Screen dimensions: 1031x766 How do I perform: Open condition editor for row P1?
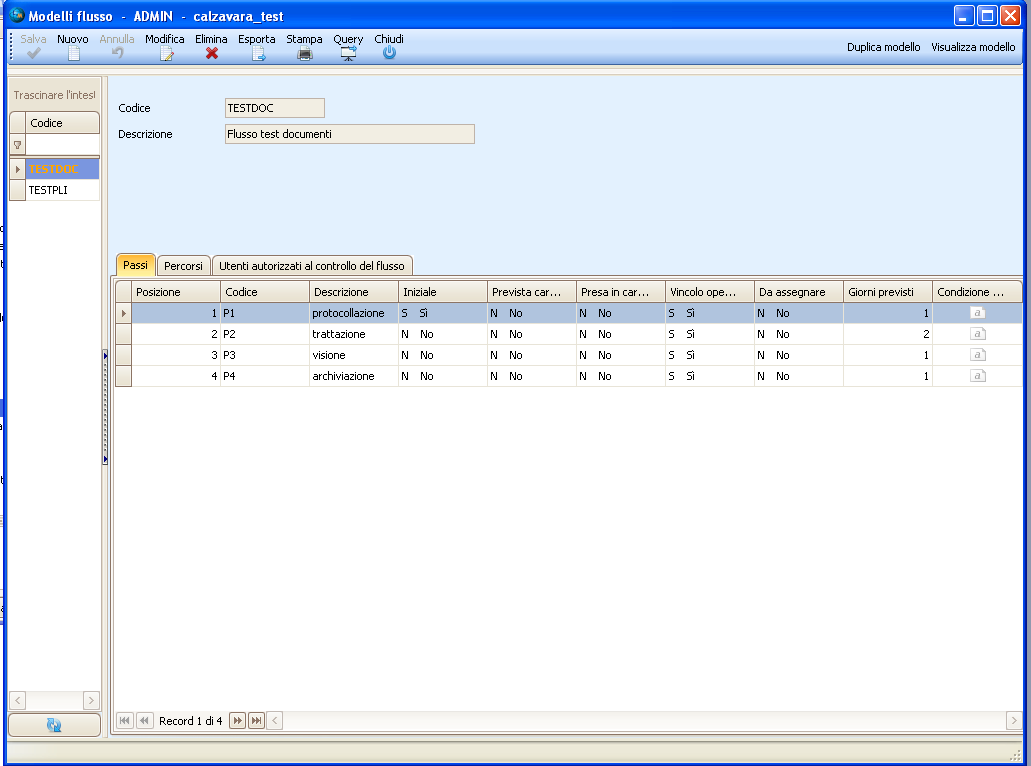pyautogui.click(x=977, y=313)
